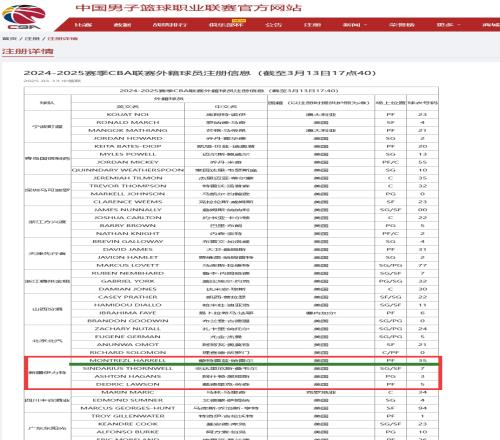Viewport: 500px width, 440px height.
Task: Select the JORDAN HOWARD name cell
Action: 128,138
